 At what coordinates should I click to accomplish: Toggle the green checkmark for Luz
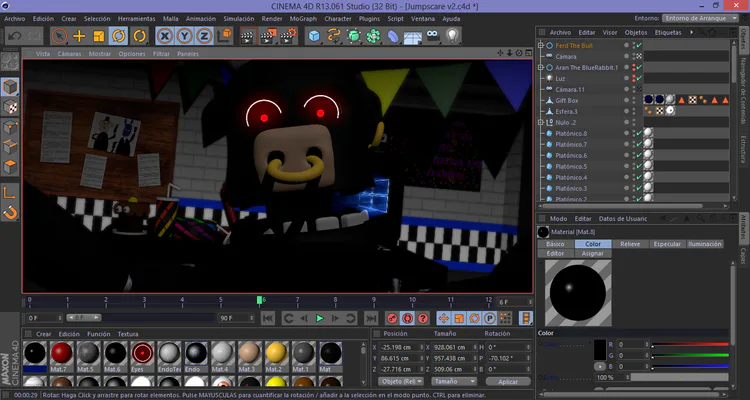coord(639,78)
